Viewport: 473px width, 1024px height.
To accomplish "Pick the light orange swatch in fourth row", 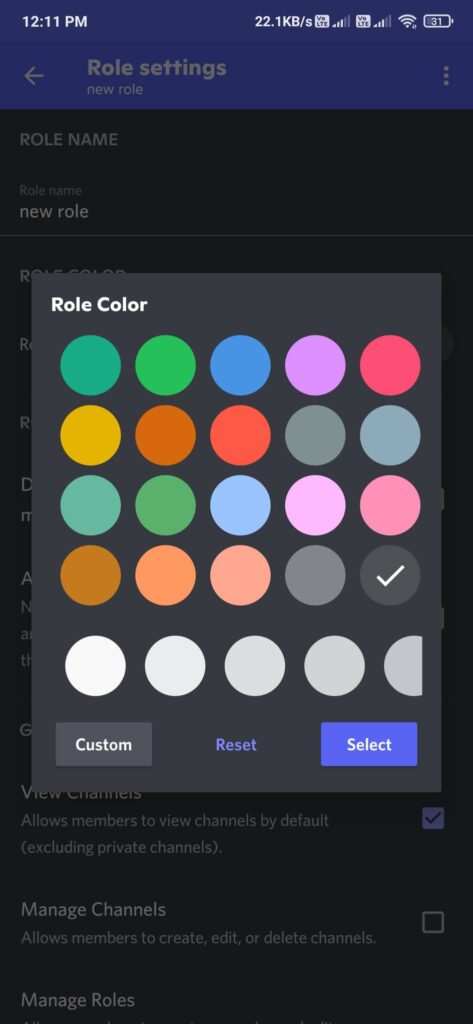I will [165, 575].
